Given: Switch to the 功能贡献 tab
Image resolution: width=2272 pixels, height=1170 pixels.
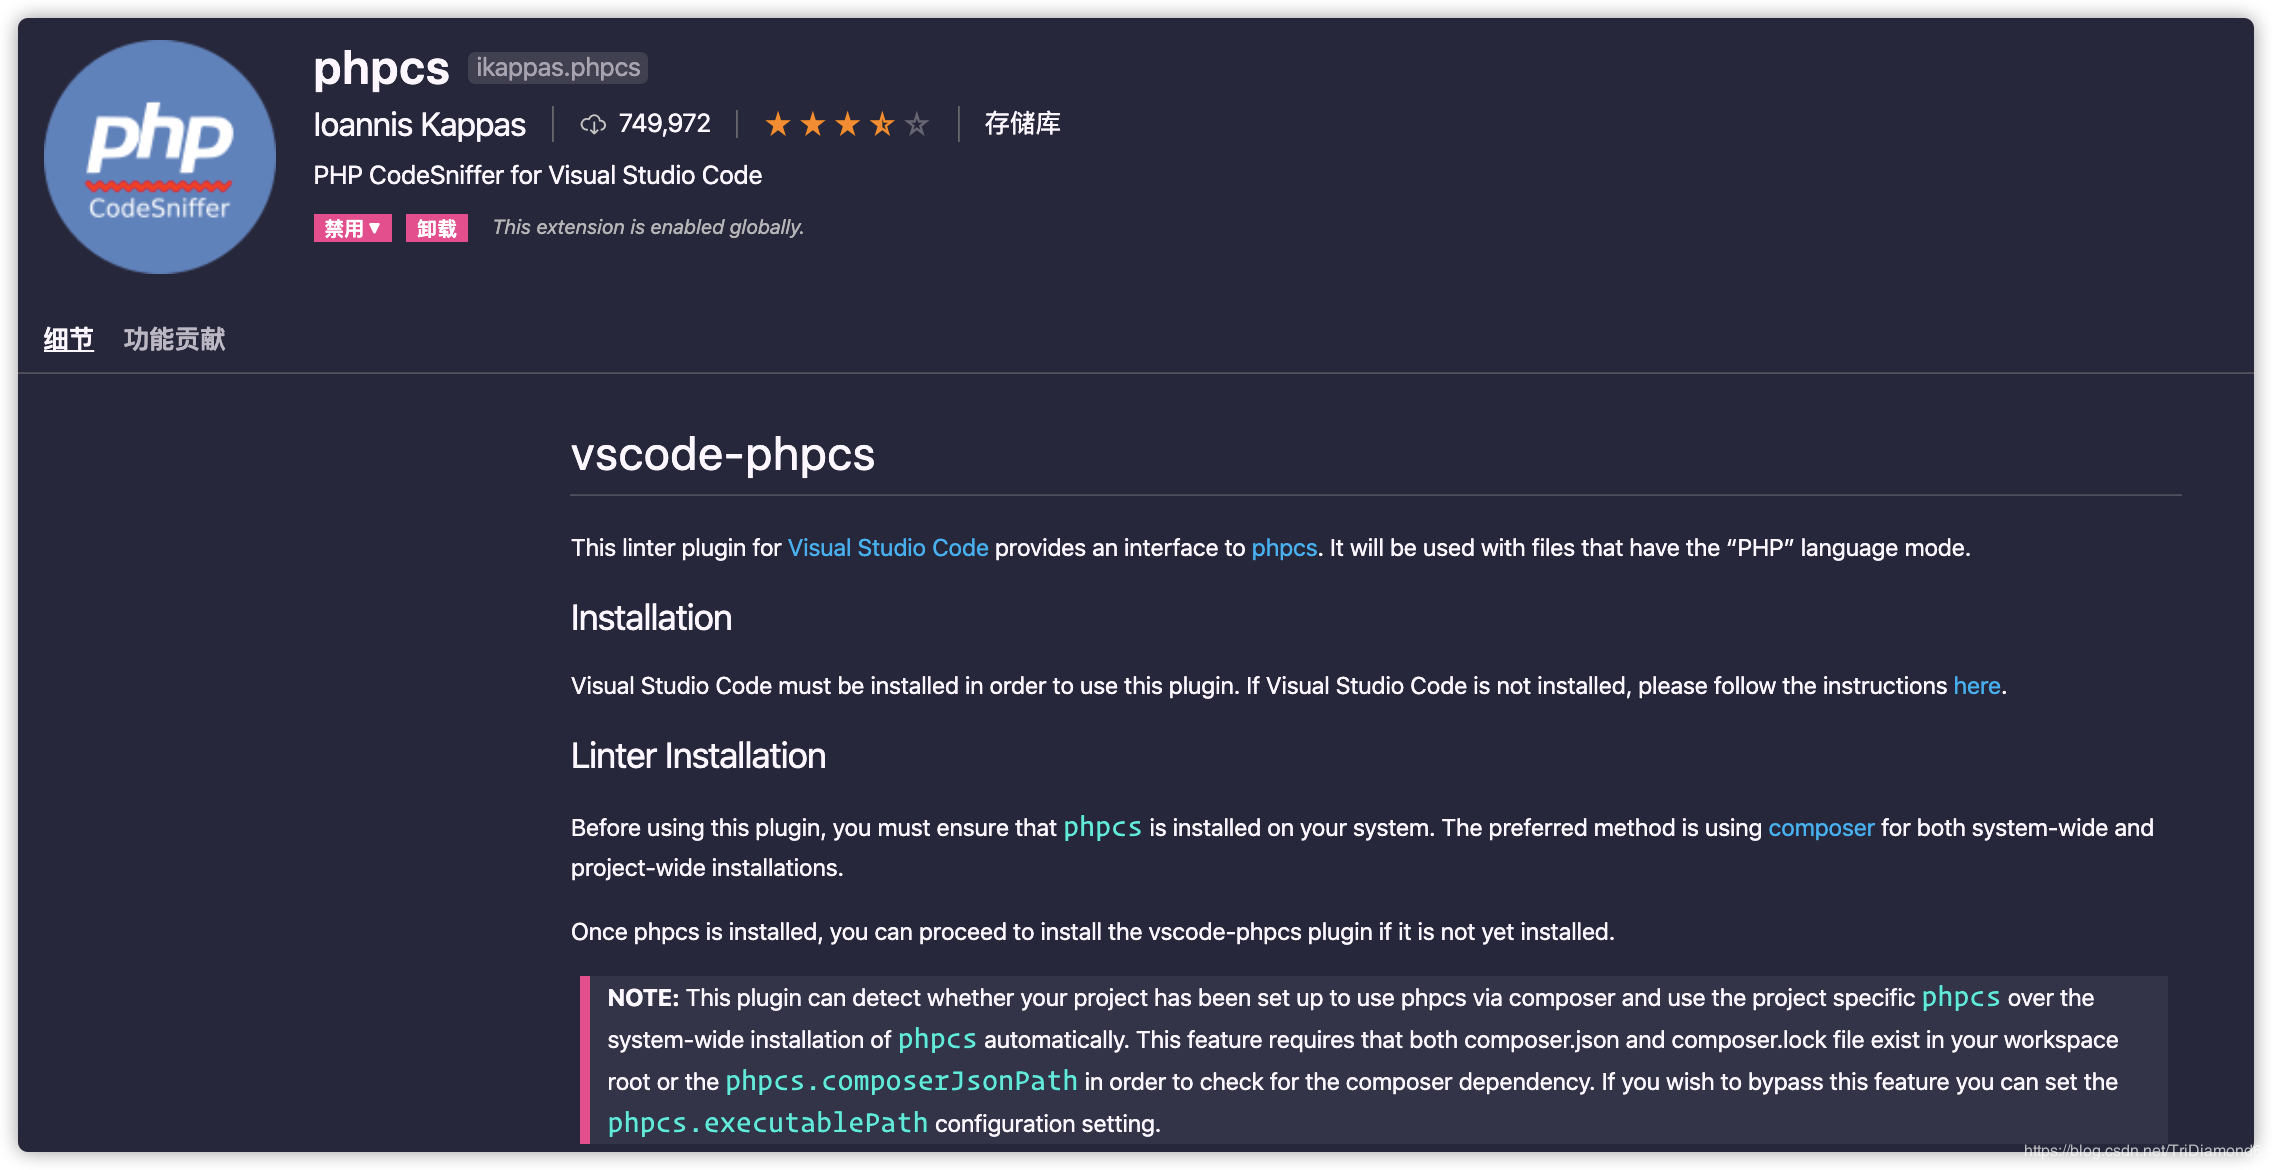Looking at the screenshot, I should click(x=174, y=339).
